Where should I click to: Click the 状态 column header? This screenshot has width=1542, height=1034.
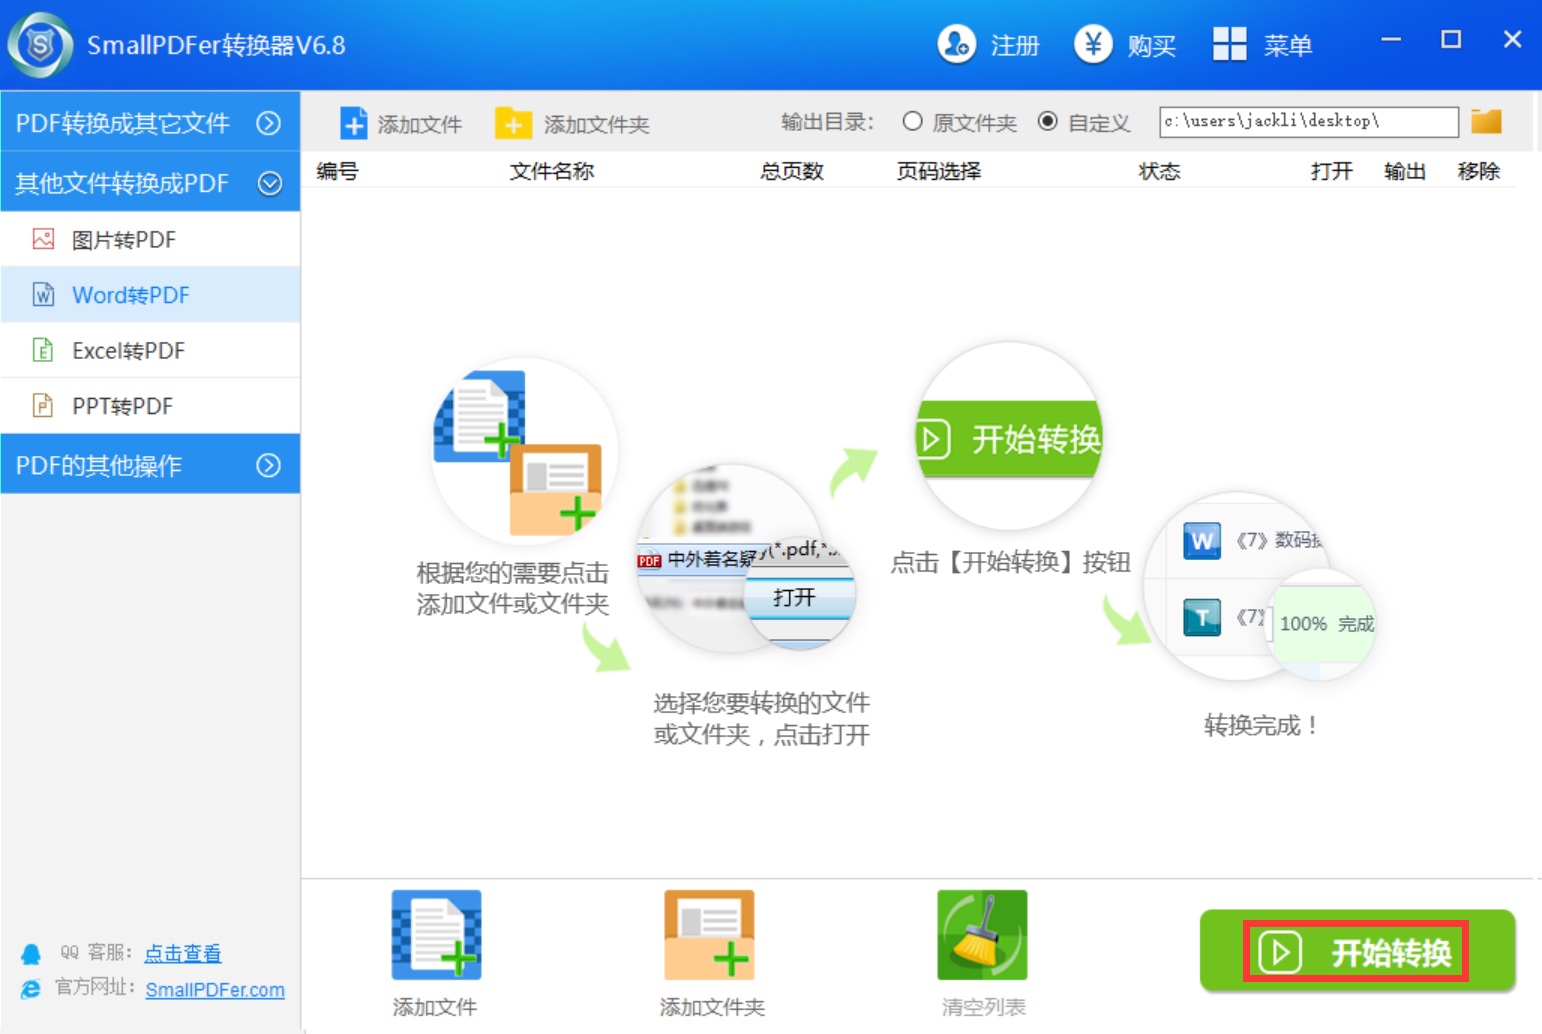(1160, 171)
